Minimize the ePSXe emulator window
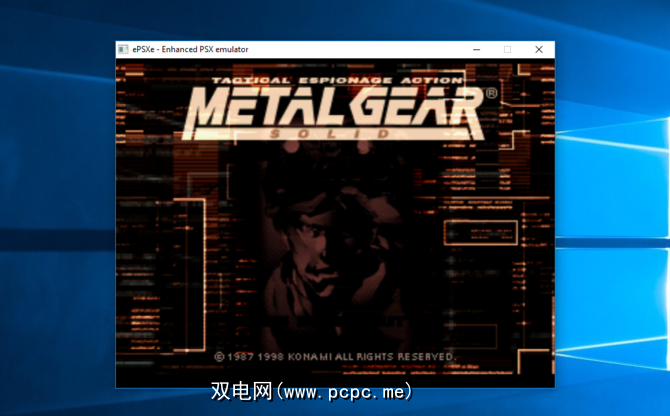This screenshot has height=416, width=670. (x=476, y=50)
